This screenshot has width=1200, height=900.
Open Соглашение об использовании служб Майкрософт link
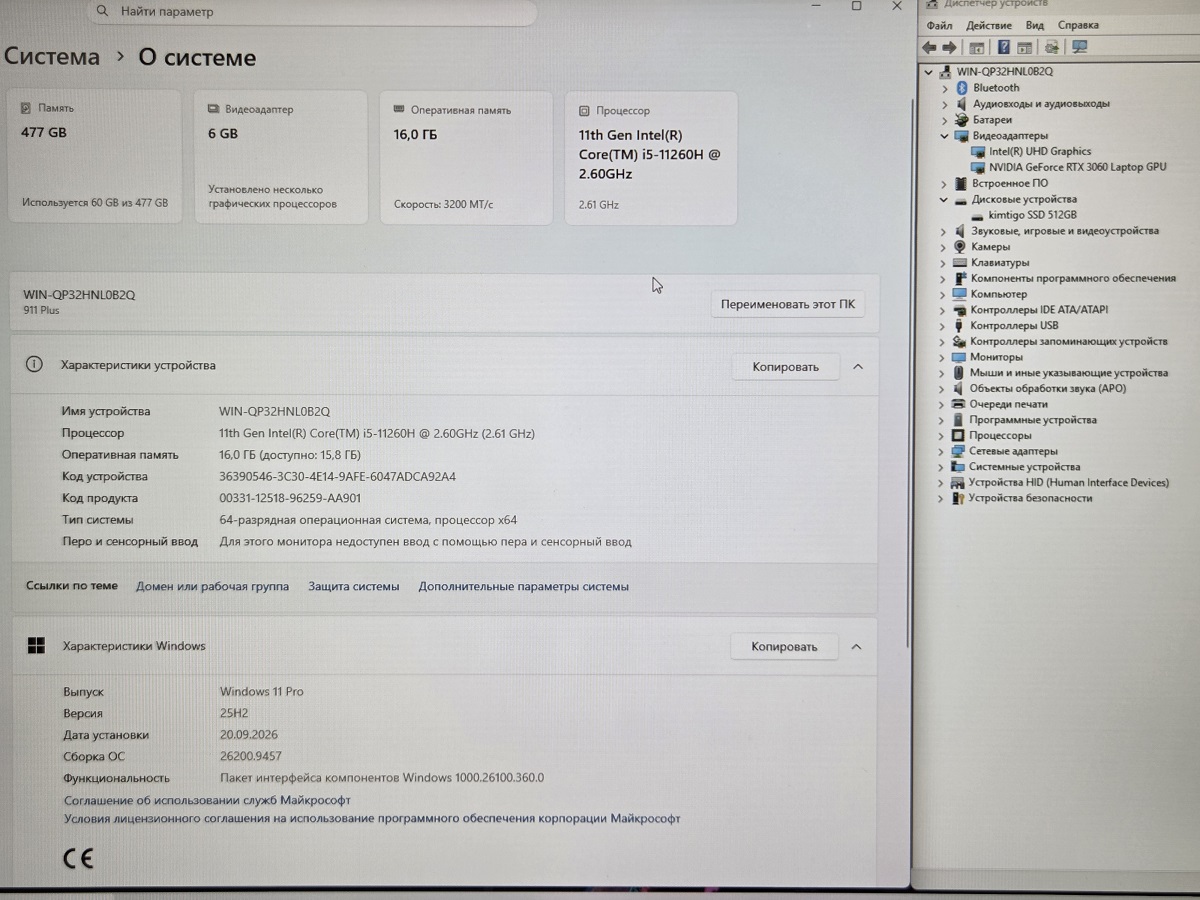pos(207,800)
